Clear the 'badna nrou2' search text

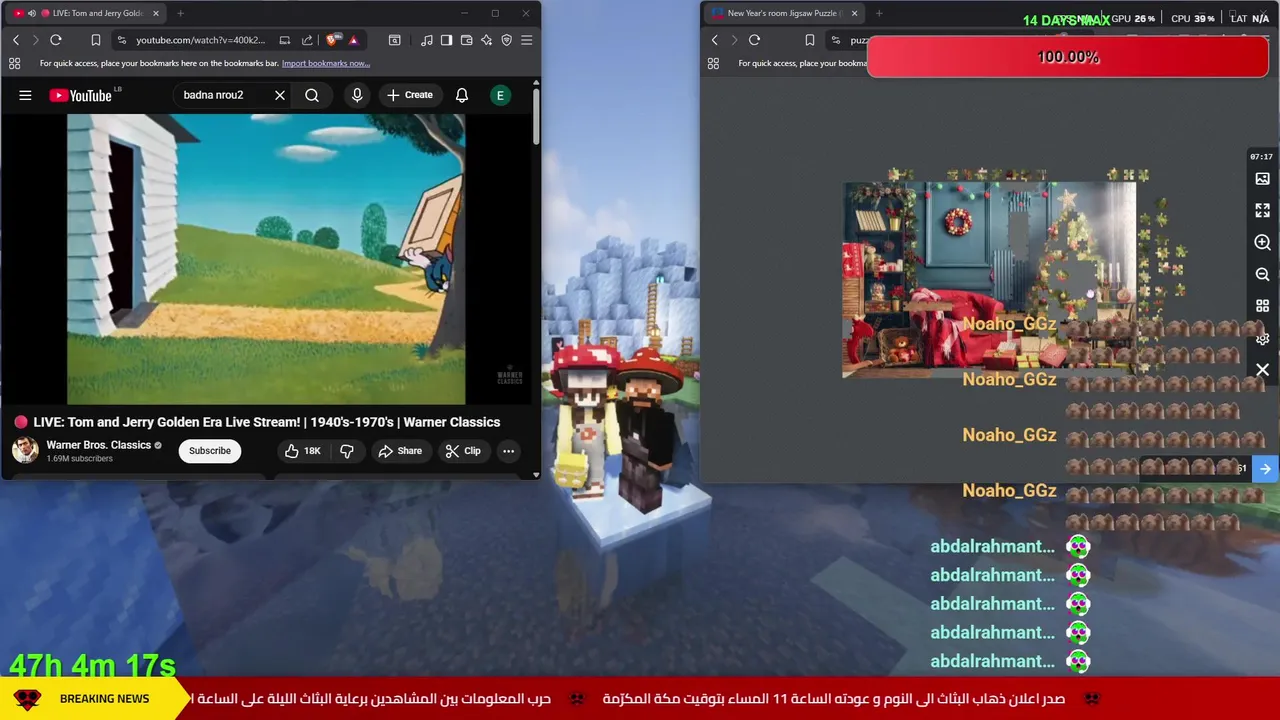280,95
